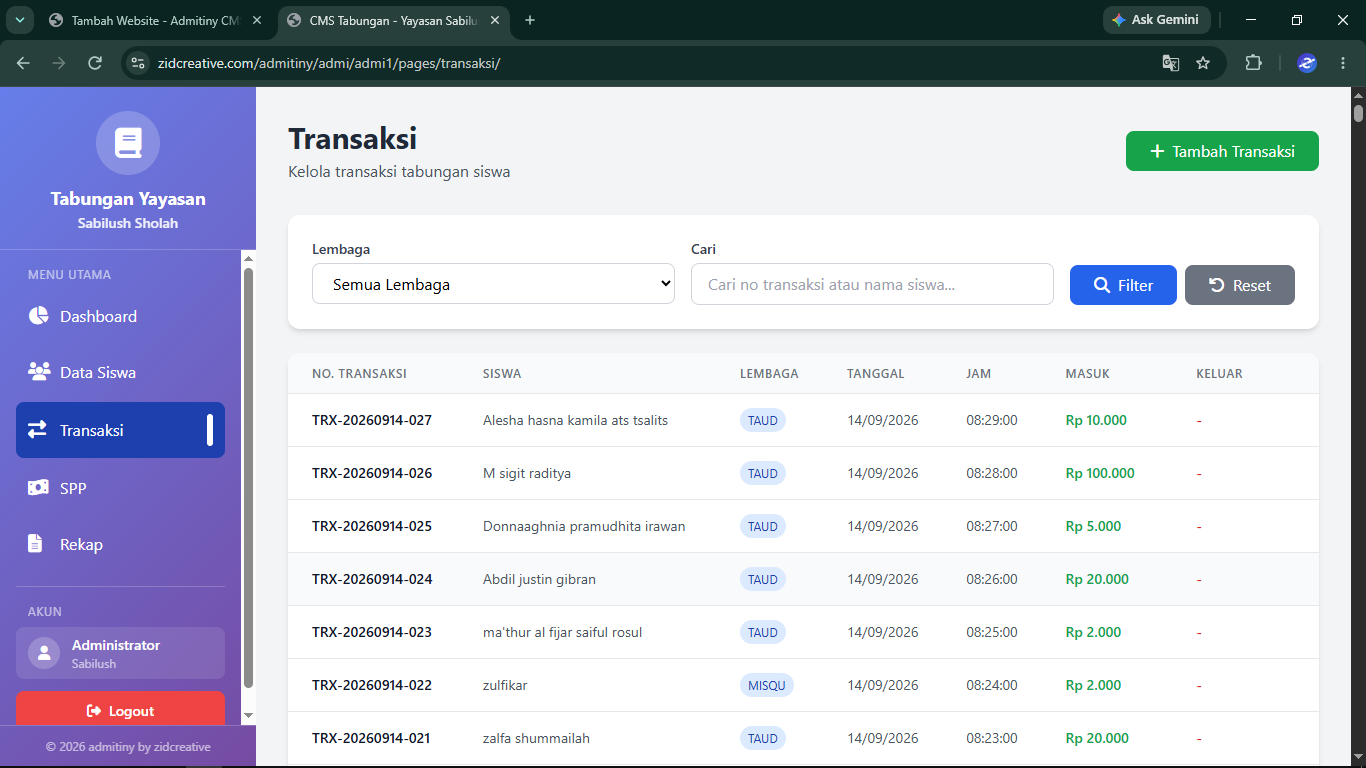The width and height of the screenshot is (1366, 768).
Task: Click the sidebar vertical scrollbar thumb
Action: [x=249, y=478]
